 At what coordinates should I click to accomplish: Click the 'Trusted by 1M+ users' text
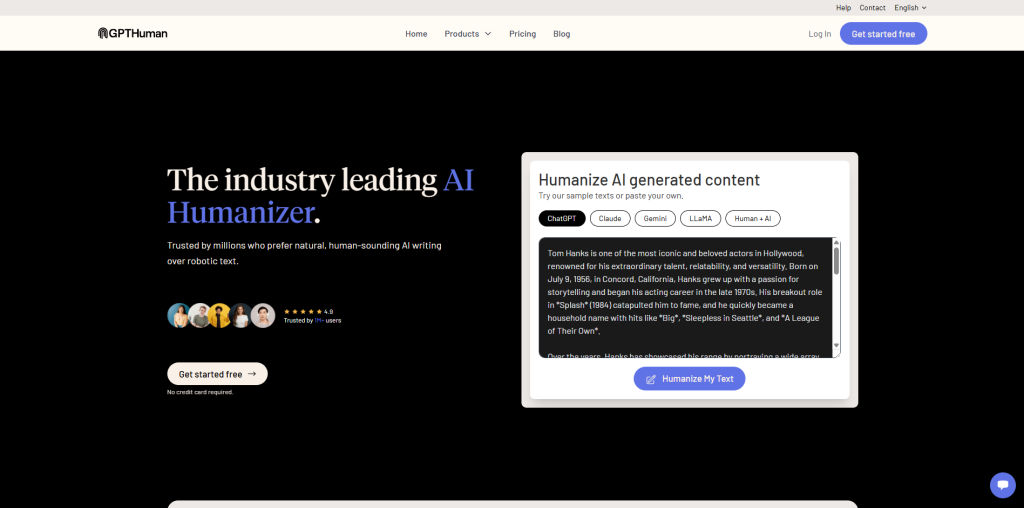click(312, 321)
